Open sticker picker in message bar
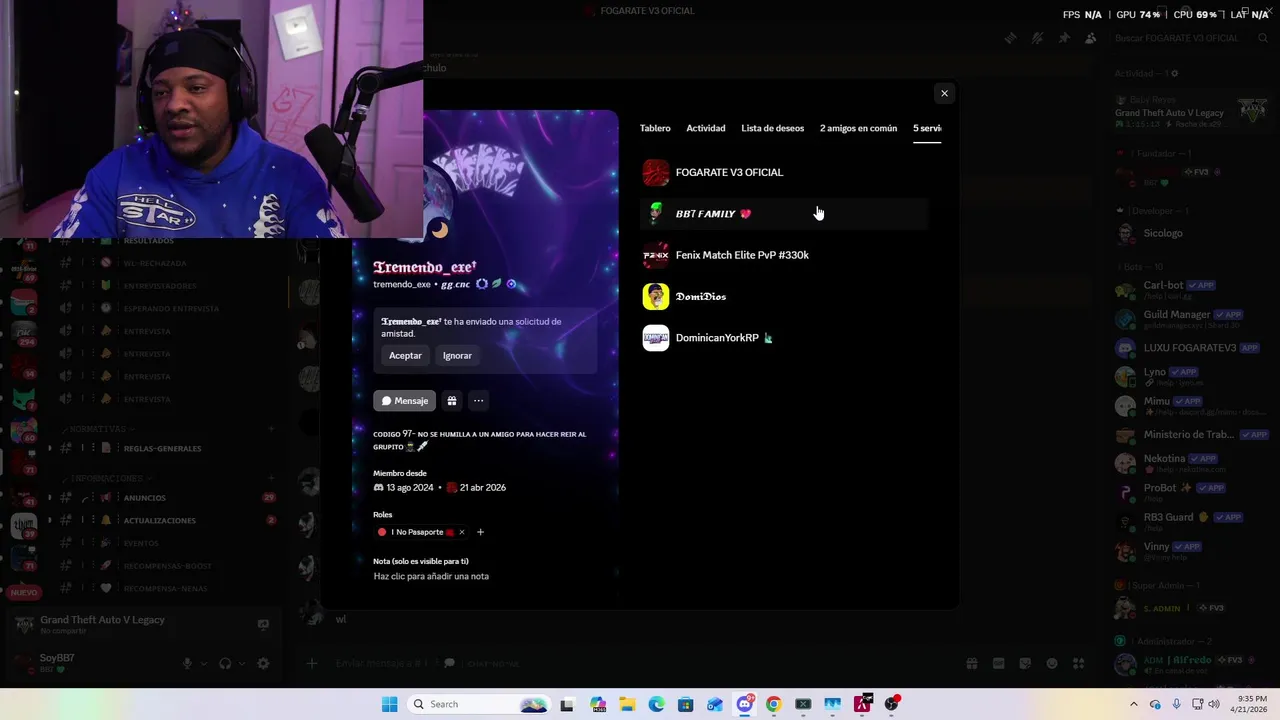1280x720 pixels. [1025, 663]
